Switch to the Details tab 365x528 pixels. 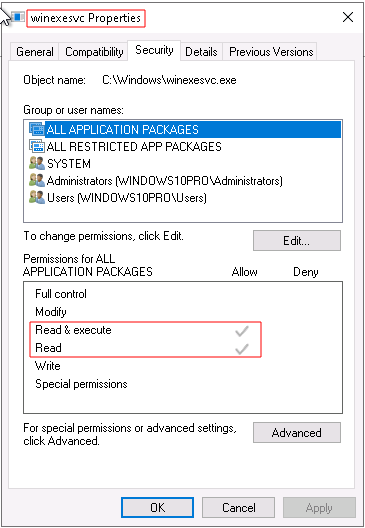pyautogui.click(x=201, y=52)
